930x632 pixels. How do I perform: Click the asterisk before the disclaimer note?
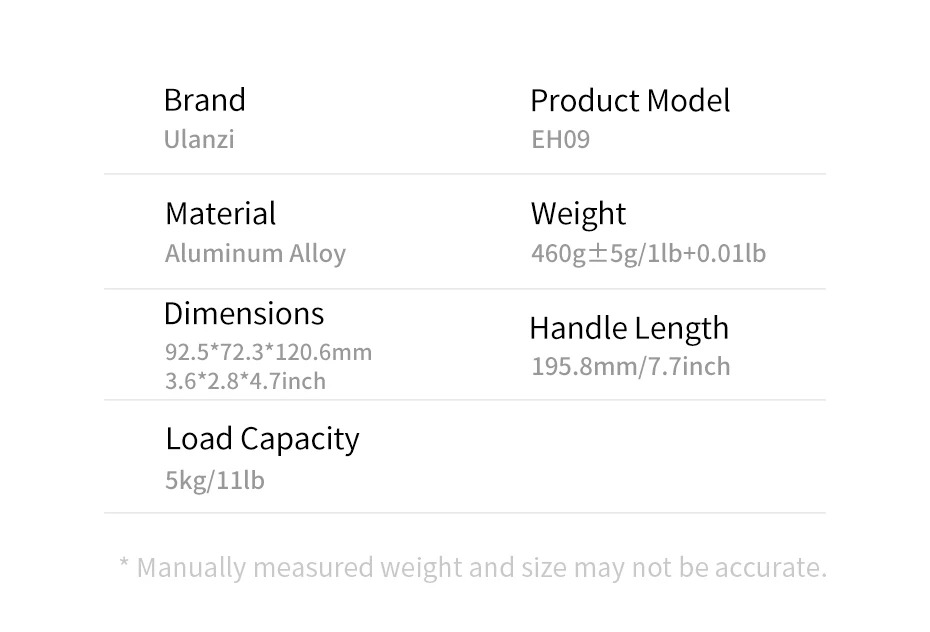(x=124, y=567)
